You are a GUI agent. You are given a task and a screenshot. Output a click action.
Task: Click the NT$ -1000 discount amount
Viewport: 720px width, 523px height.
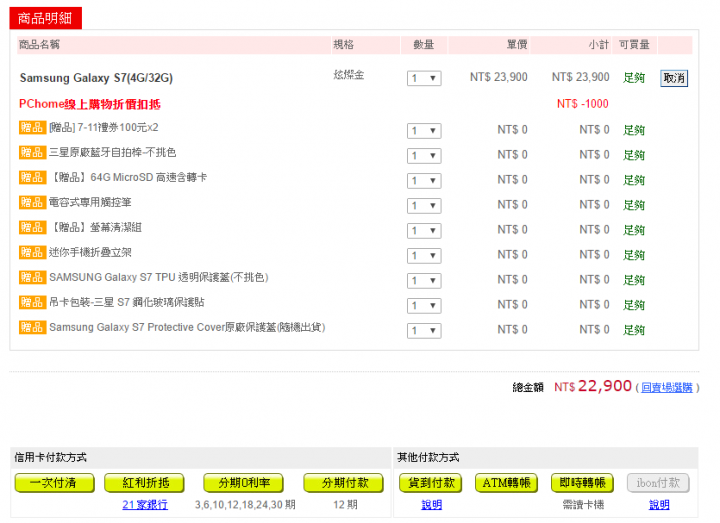(583, 104)
